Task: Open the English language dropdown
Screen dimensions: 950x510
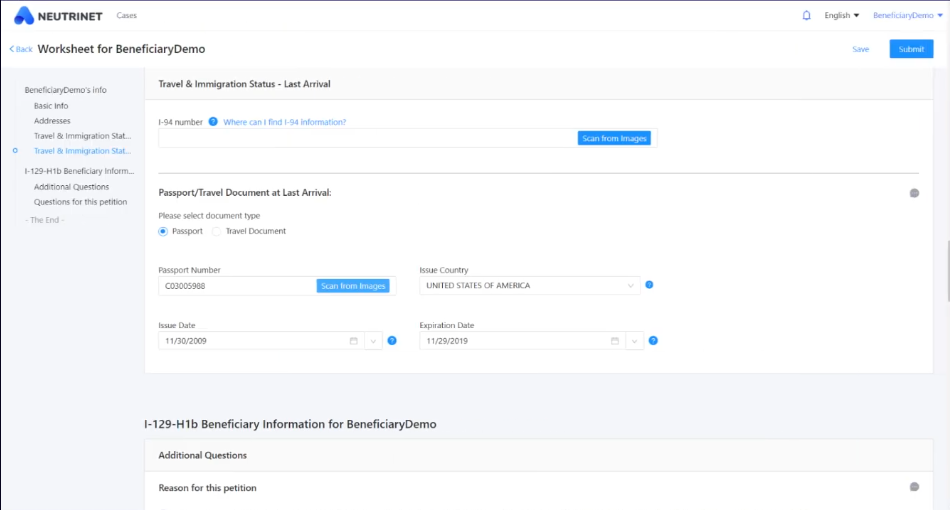Action: coord(842,15)
